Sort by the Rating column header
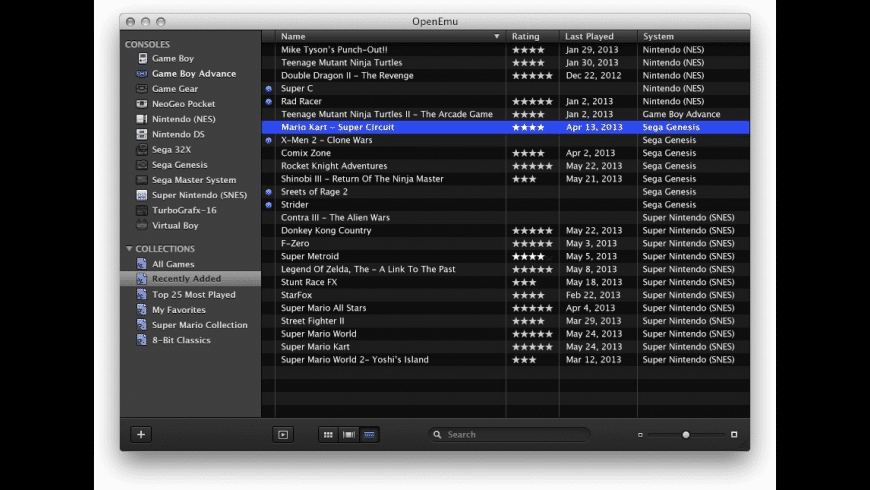This screenshot has width=870, height=490. coord(533,37)
